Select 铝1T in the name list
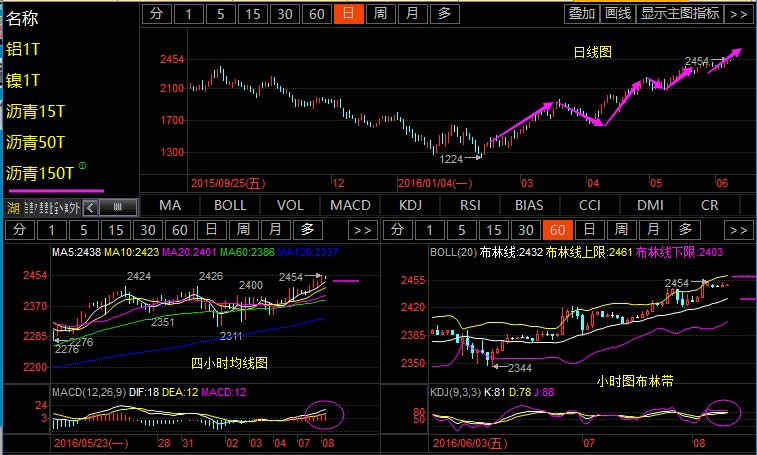The width and height of the screenshot is (757, 455). [x=23, y=48]
